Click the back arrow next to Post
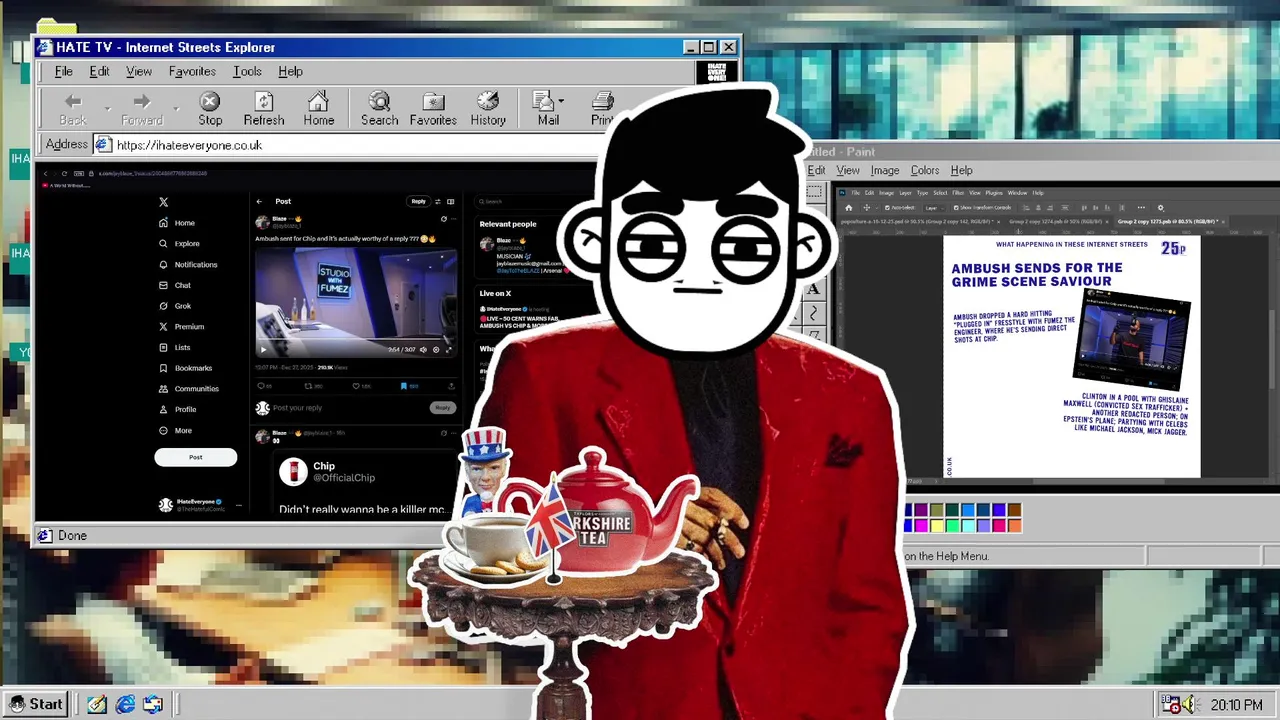The image size is (1280, 720). 260,201
